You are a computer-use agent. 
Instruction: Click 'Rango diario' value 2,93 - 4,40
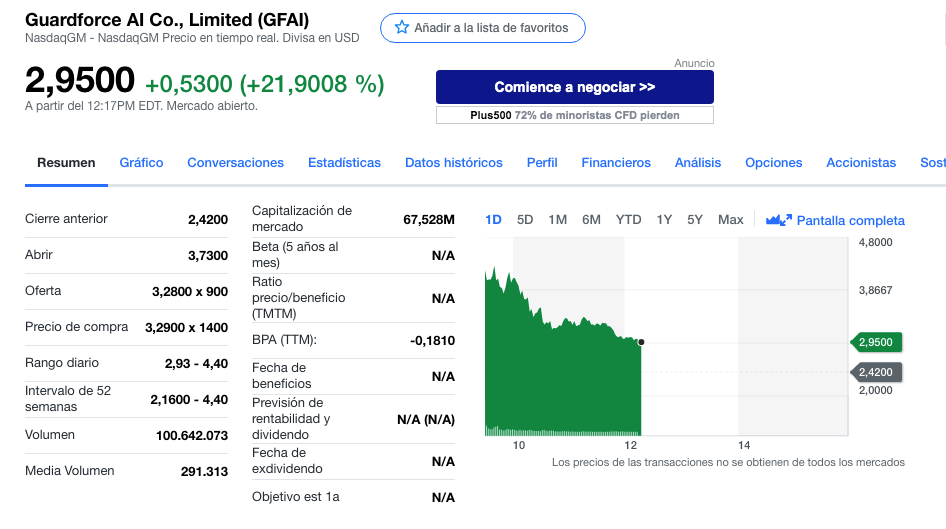[x=197, y=364]
